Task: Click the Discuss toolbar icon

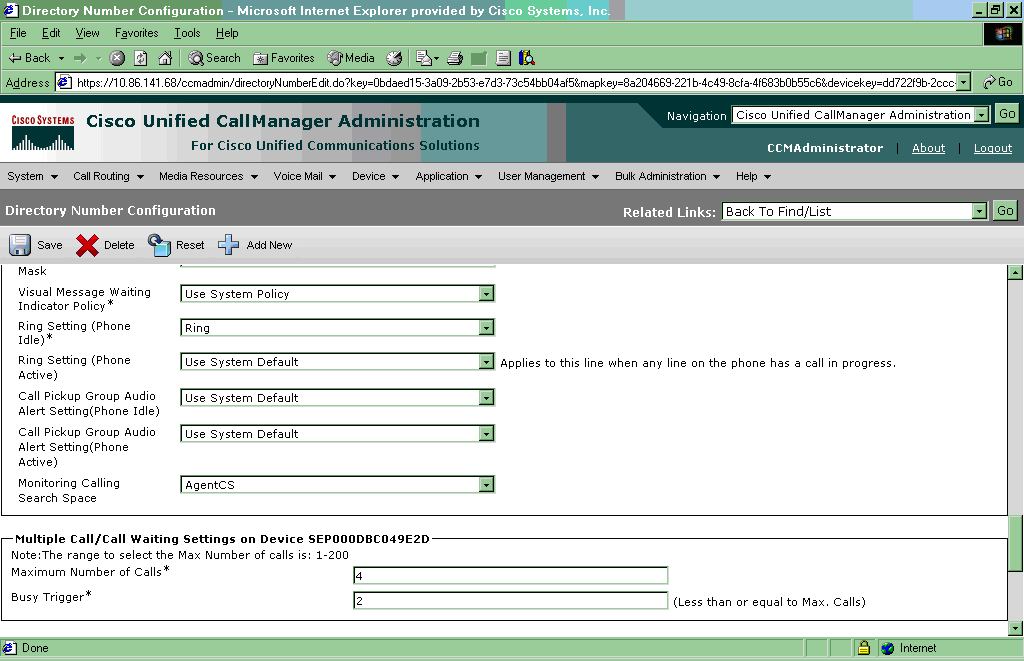Action: pos(503,58)
